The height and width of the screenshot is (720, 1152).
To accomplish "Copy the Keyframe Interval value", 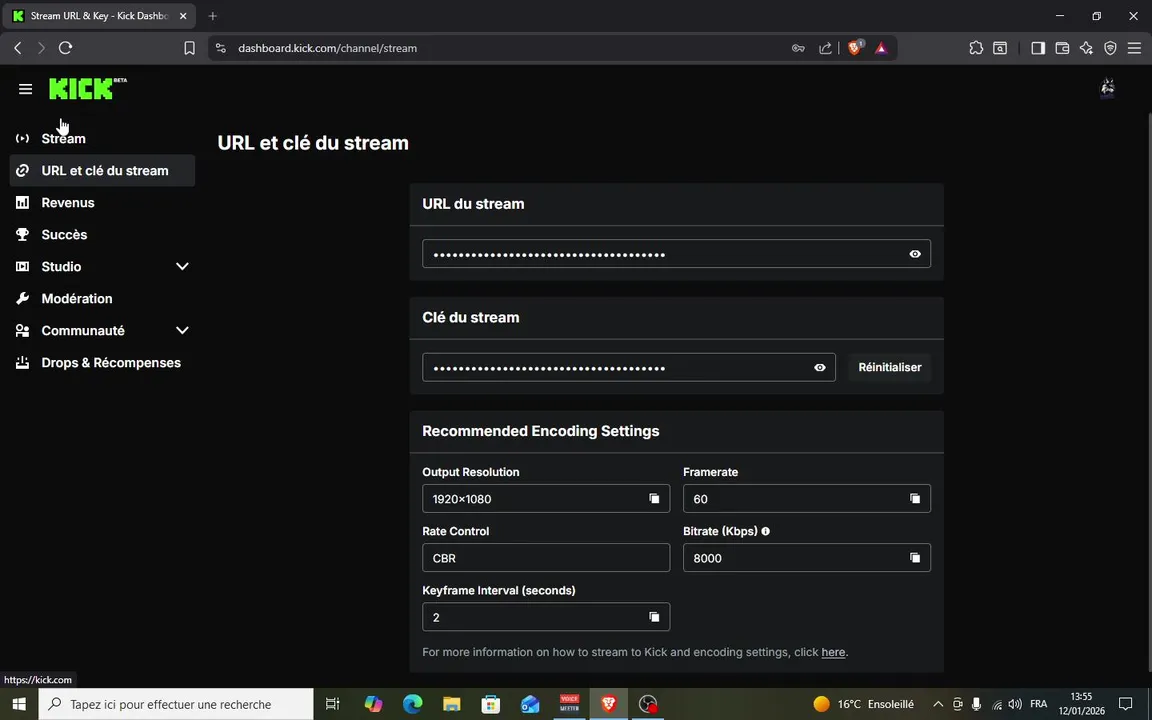I will [x=654, y=617].
